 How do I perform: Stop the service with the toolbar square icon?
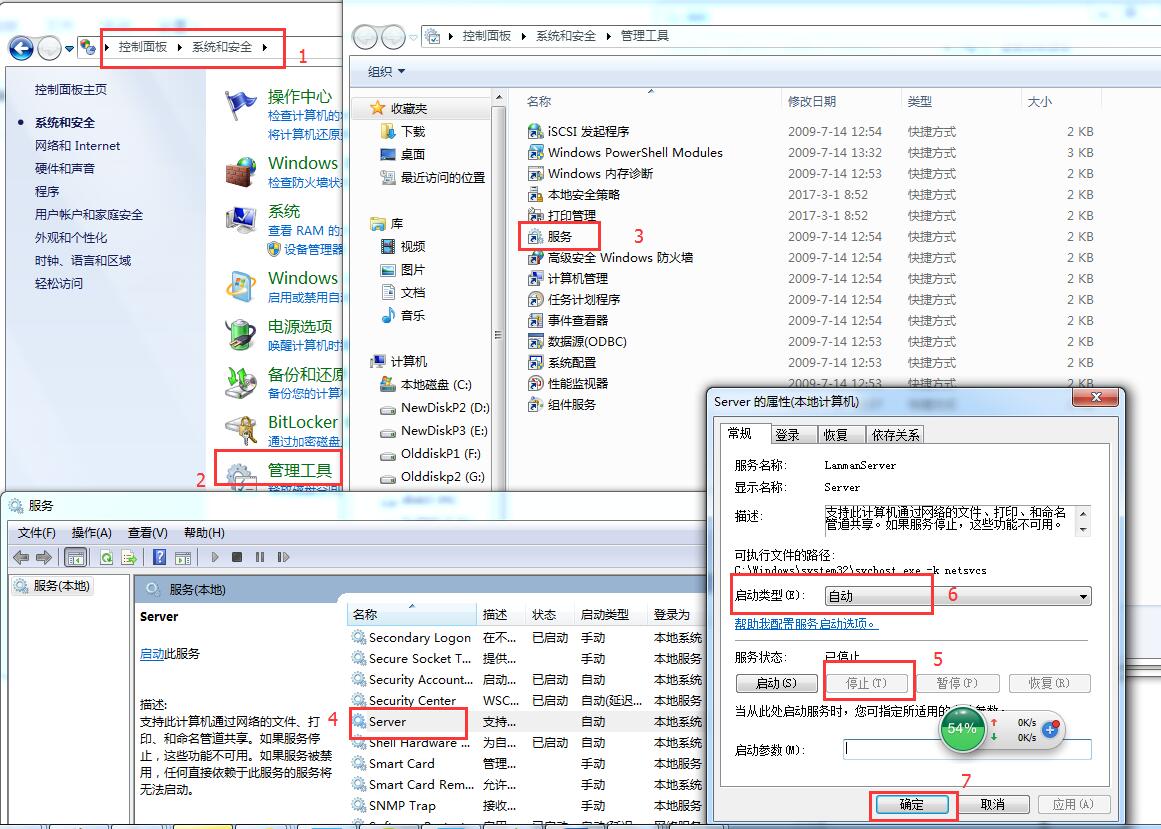(x=237, y=557)
